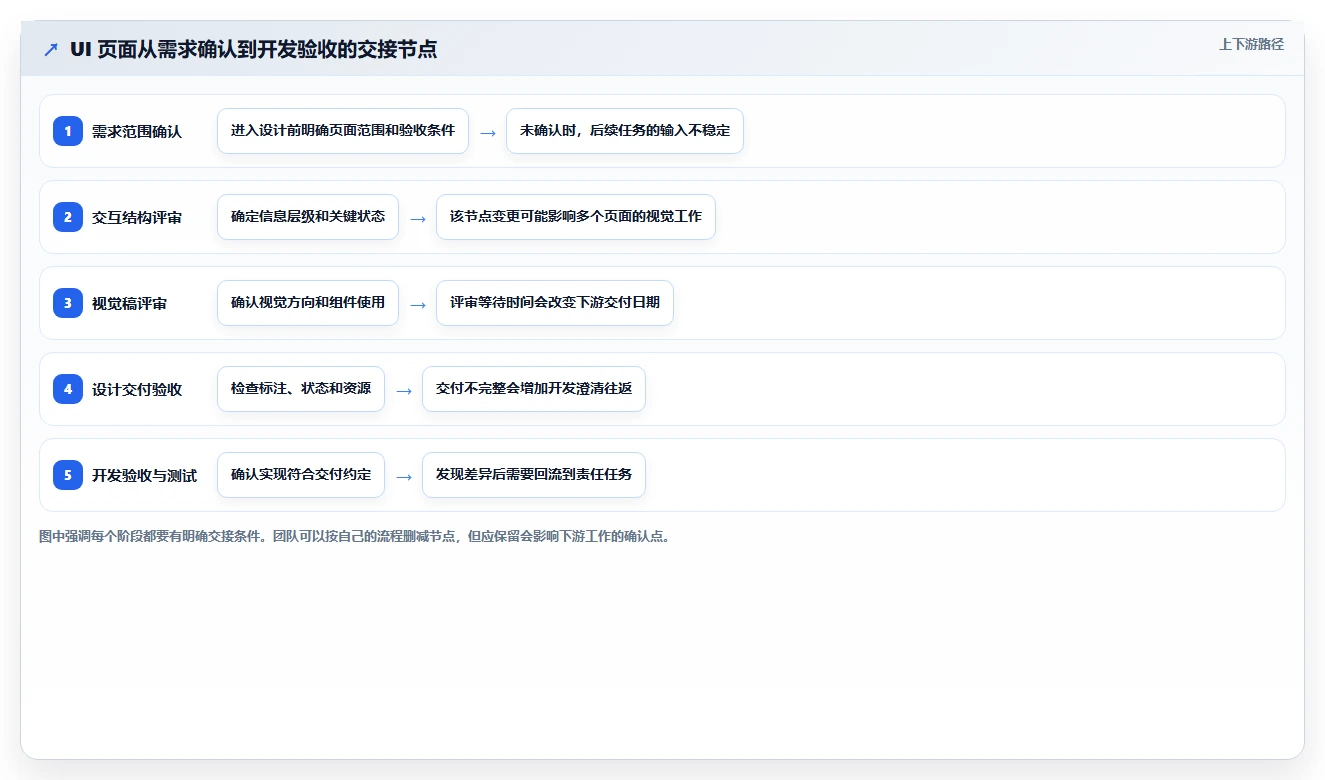Click the '确认视觉方向和组件使用' box

[308, 303]
